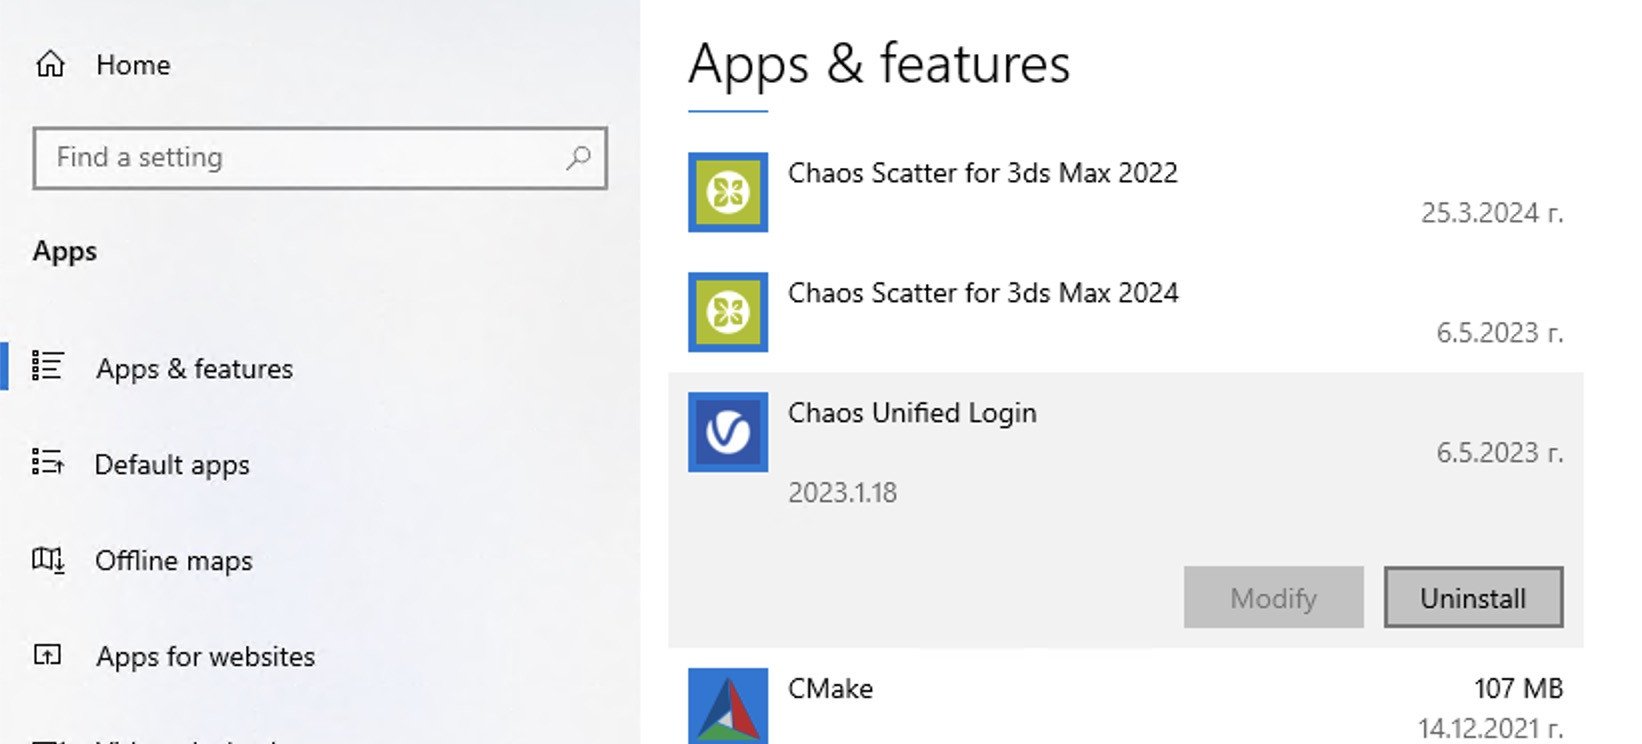Click the Apps & features page heading
The image size is (1642, 744).
(x=879, y=64)
